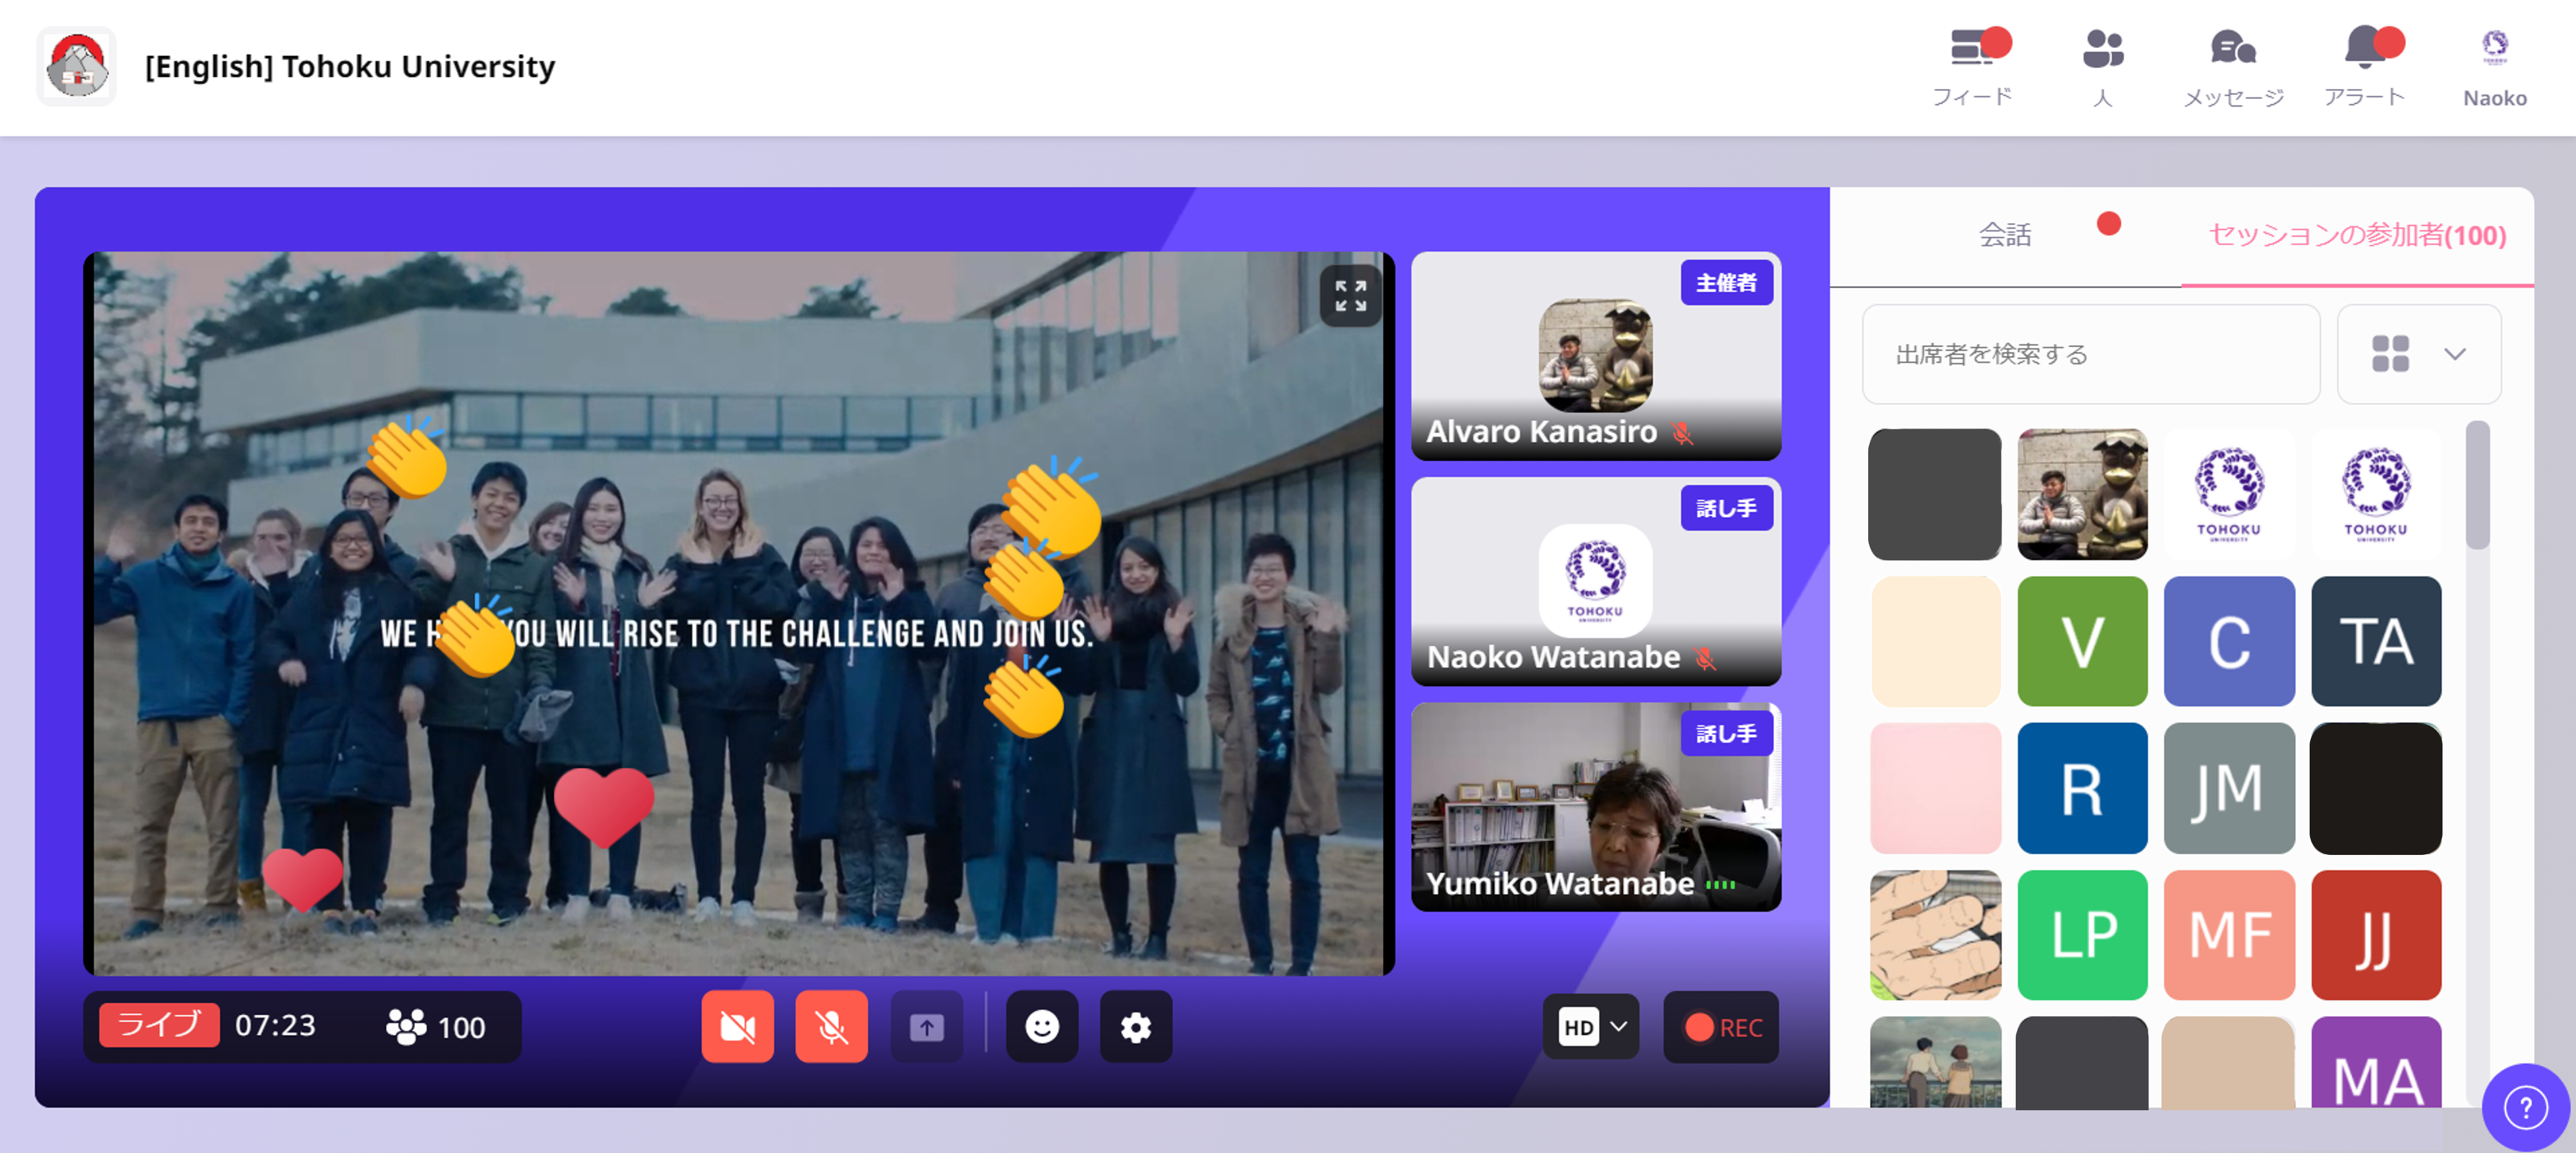Screen dimensions: 2576x1153
Task: Select the anime couple scene avatar
Action: (x=1935, y=1063)
